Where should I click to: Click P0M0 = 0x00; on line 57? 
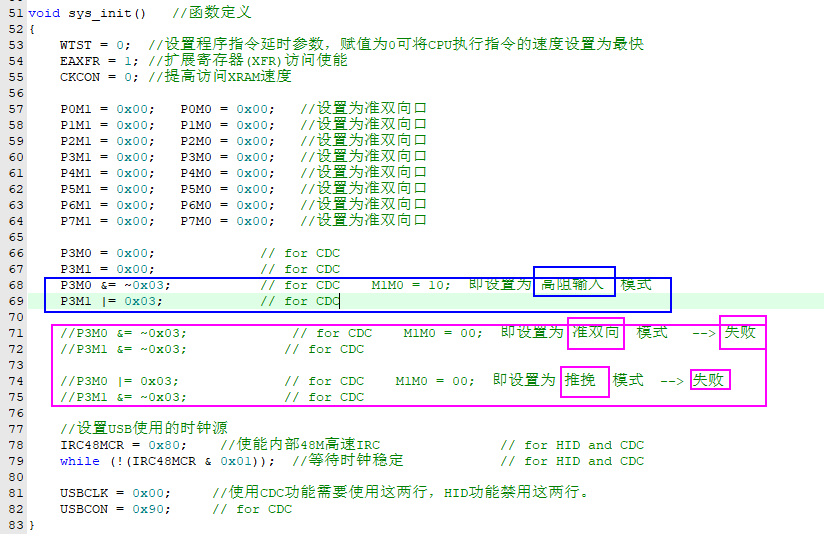point(228,109)
